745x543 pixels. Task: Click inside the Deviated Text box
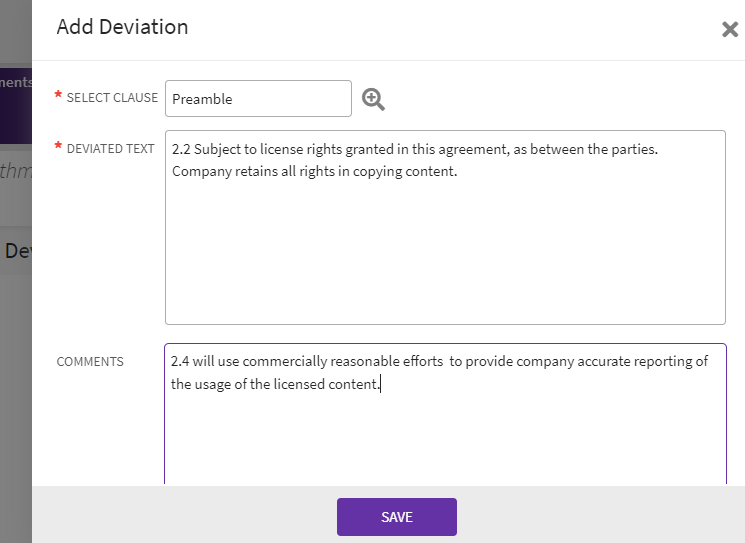(445, 250)
